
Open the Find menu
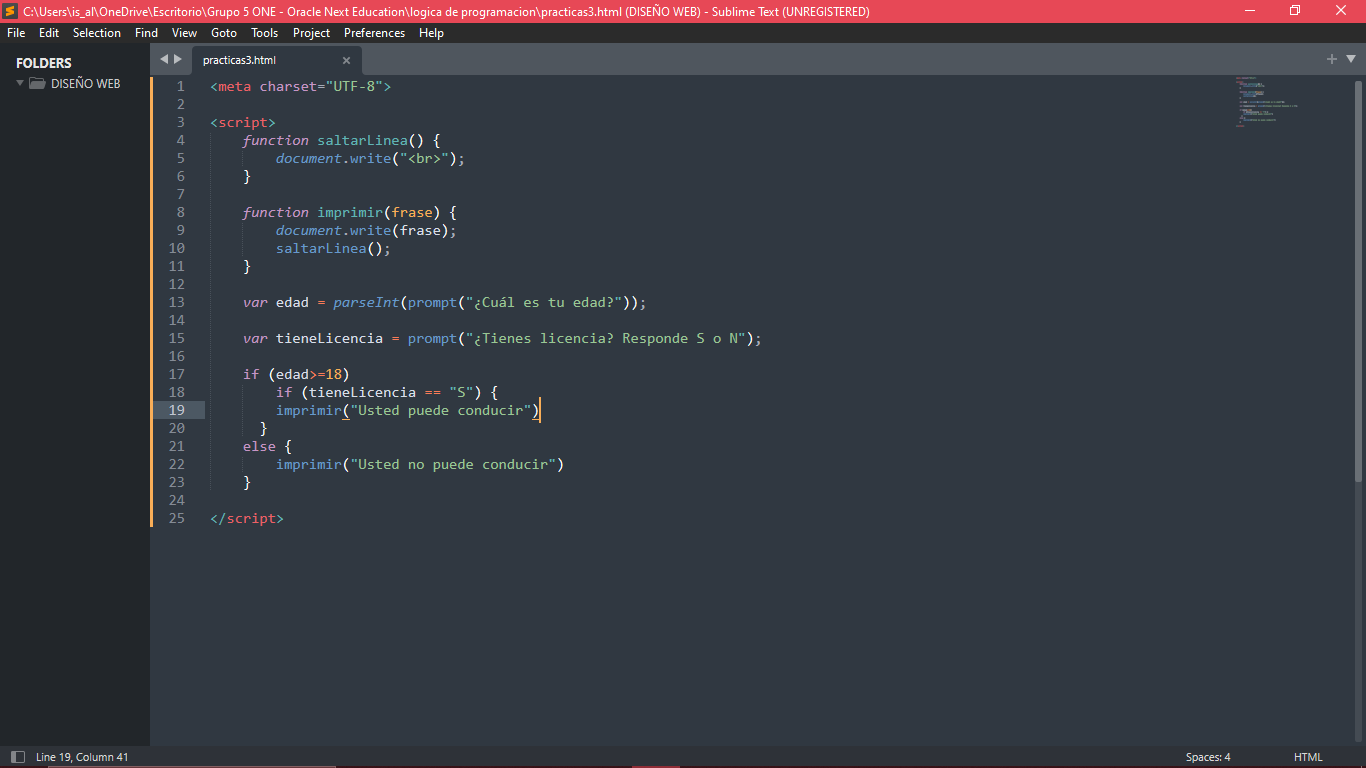[x=146, y=33]
